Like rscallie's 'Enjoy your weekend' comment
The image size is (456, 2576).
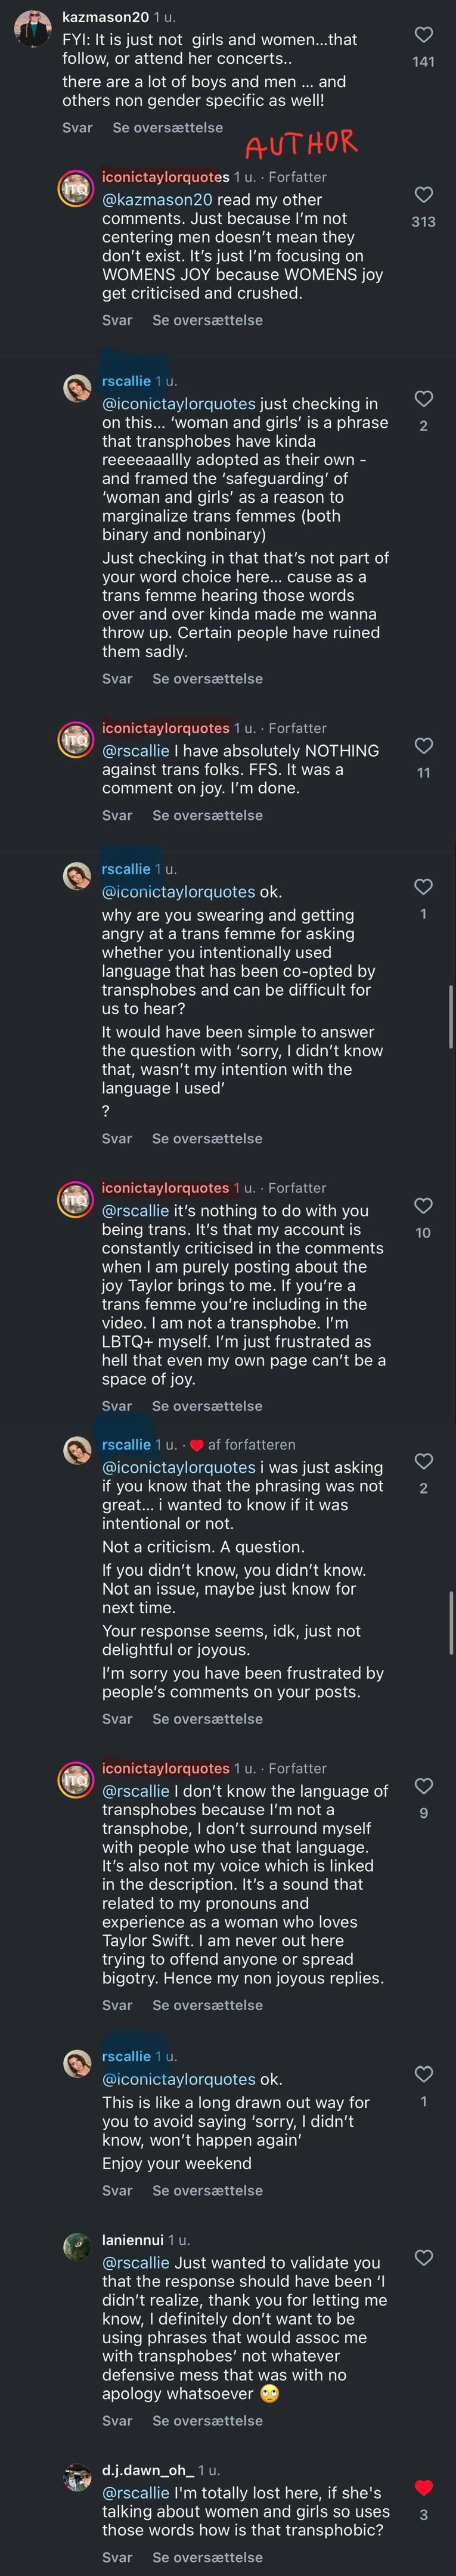coord(423,2074)
